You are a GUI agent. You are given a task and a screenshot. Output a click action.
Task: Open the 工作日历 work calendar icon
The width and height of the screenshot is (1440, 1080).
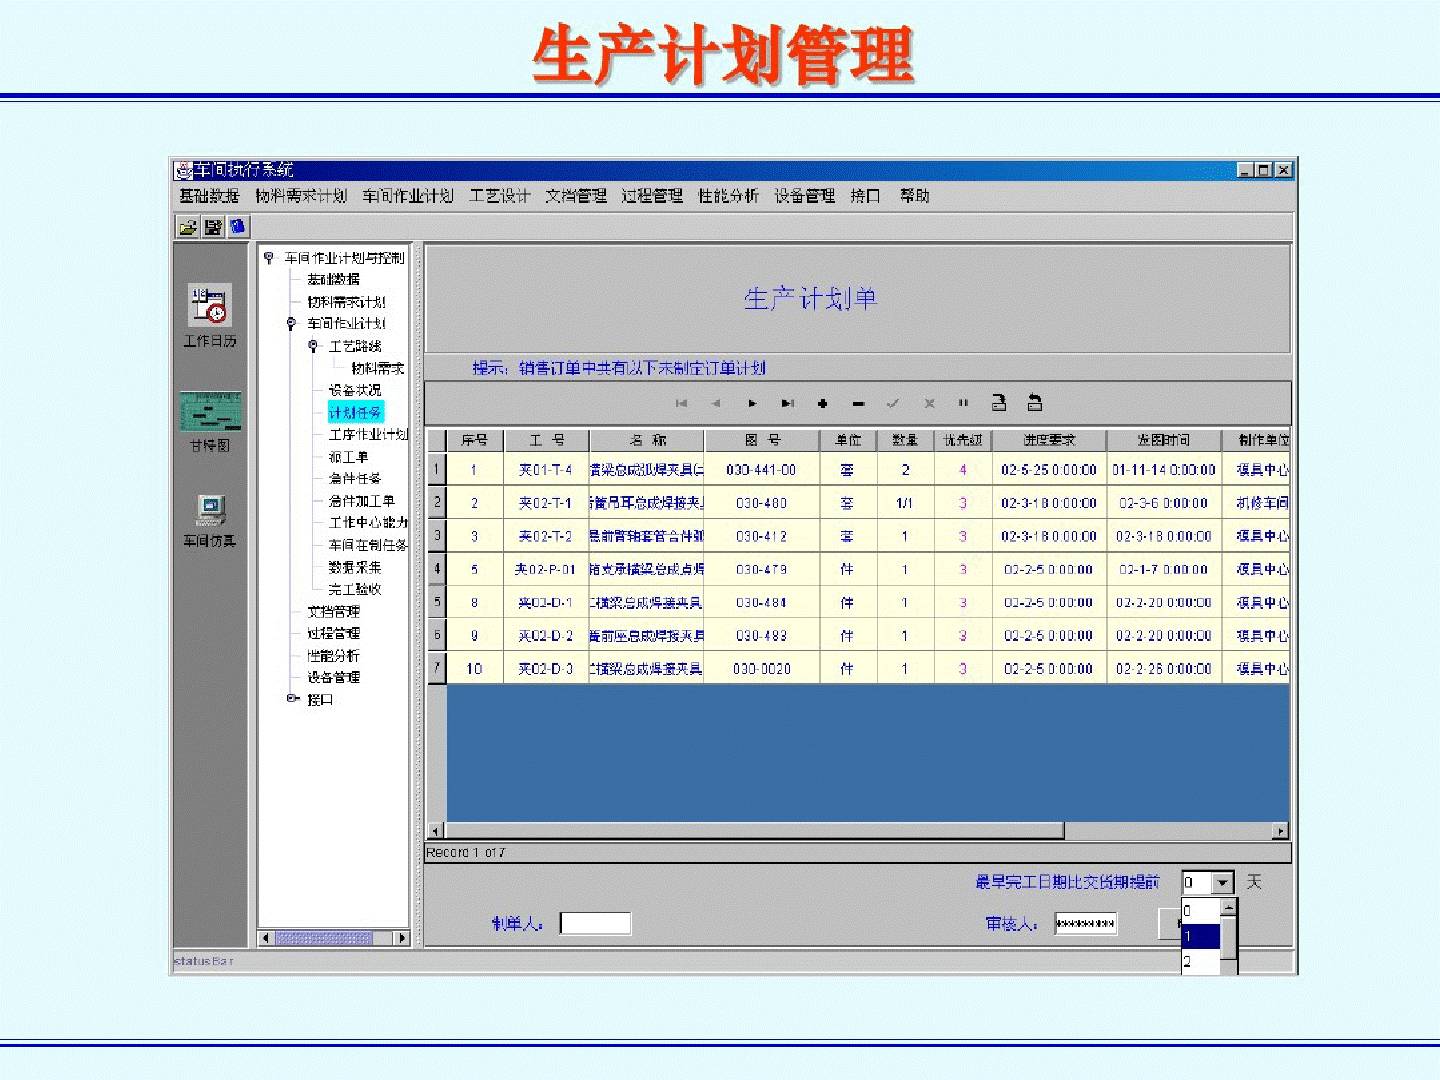[210, 306]
